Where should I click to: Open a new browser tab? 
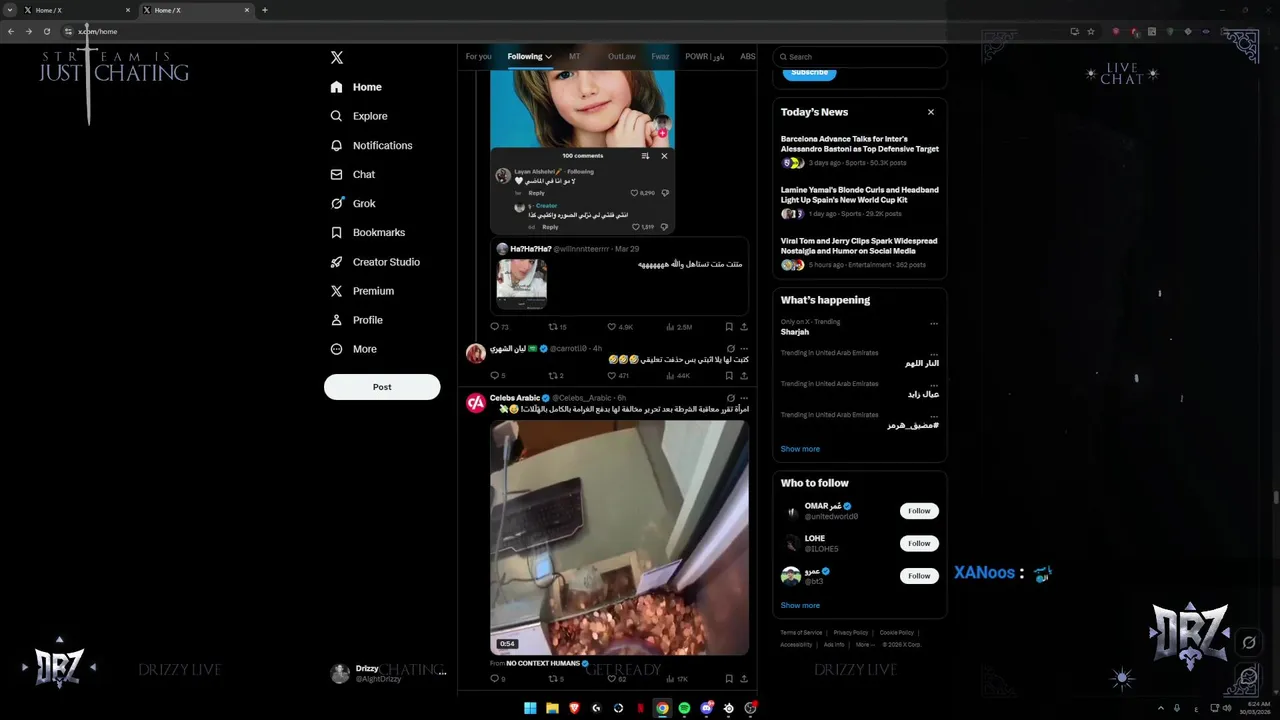pos(264,10)
